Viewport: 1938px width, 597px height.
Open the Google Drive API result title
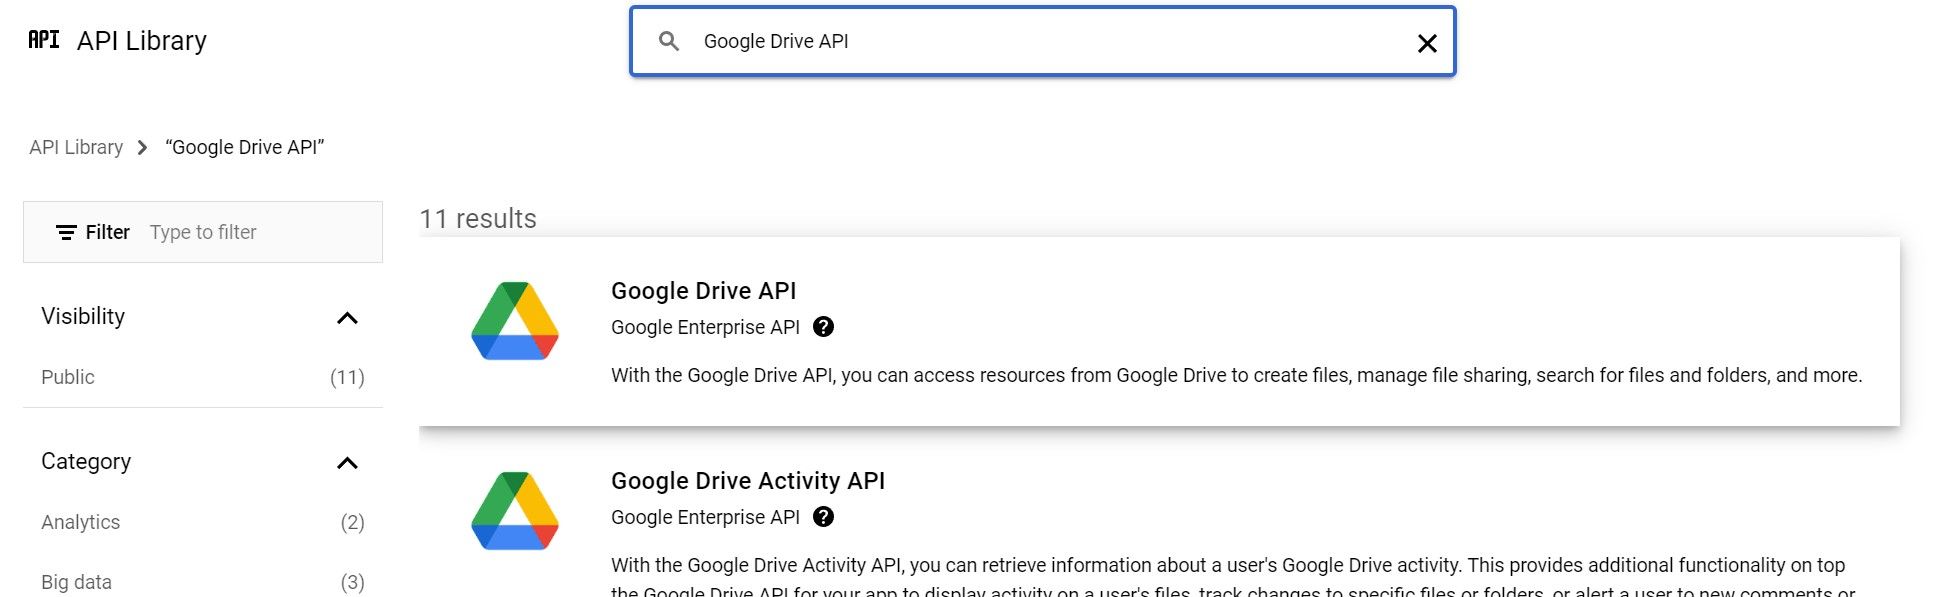tap(703, 291)
